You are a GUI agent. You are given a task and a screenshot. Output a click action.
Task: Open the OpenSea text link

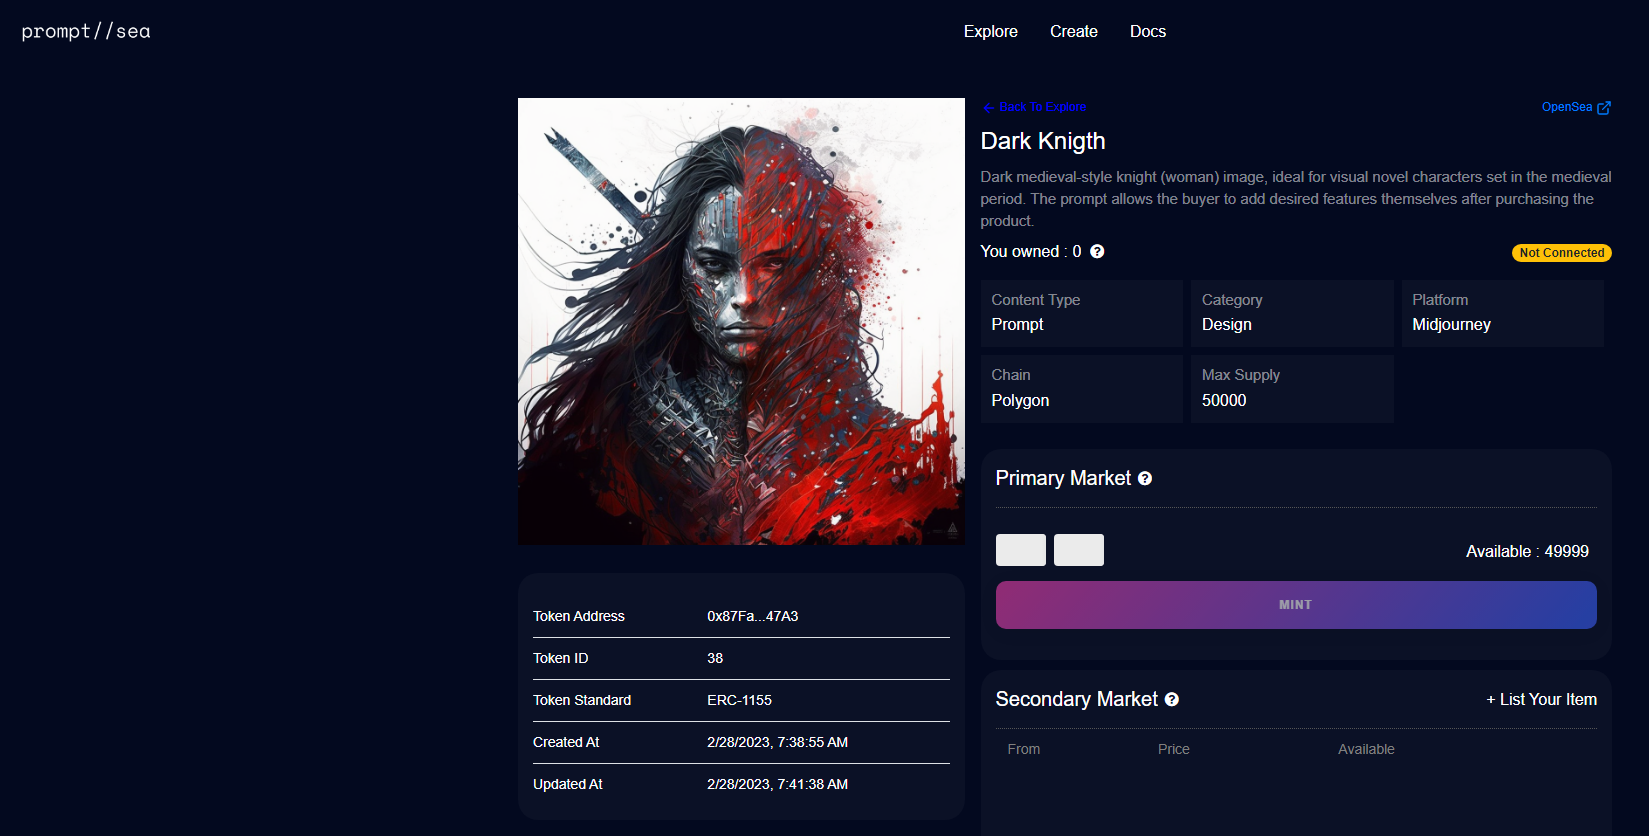[x=1566, y=107]
